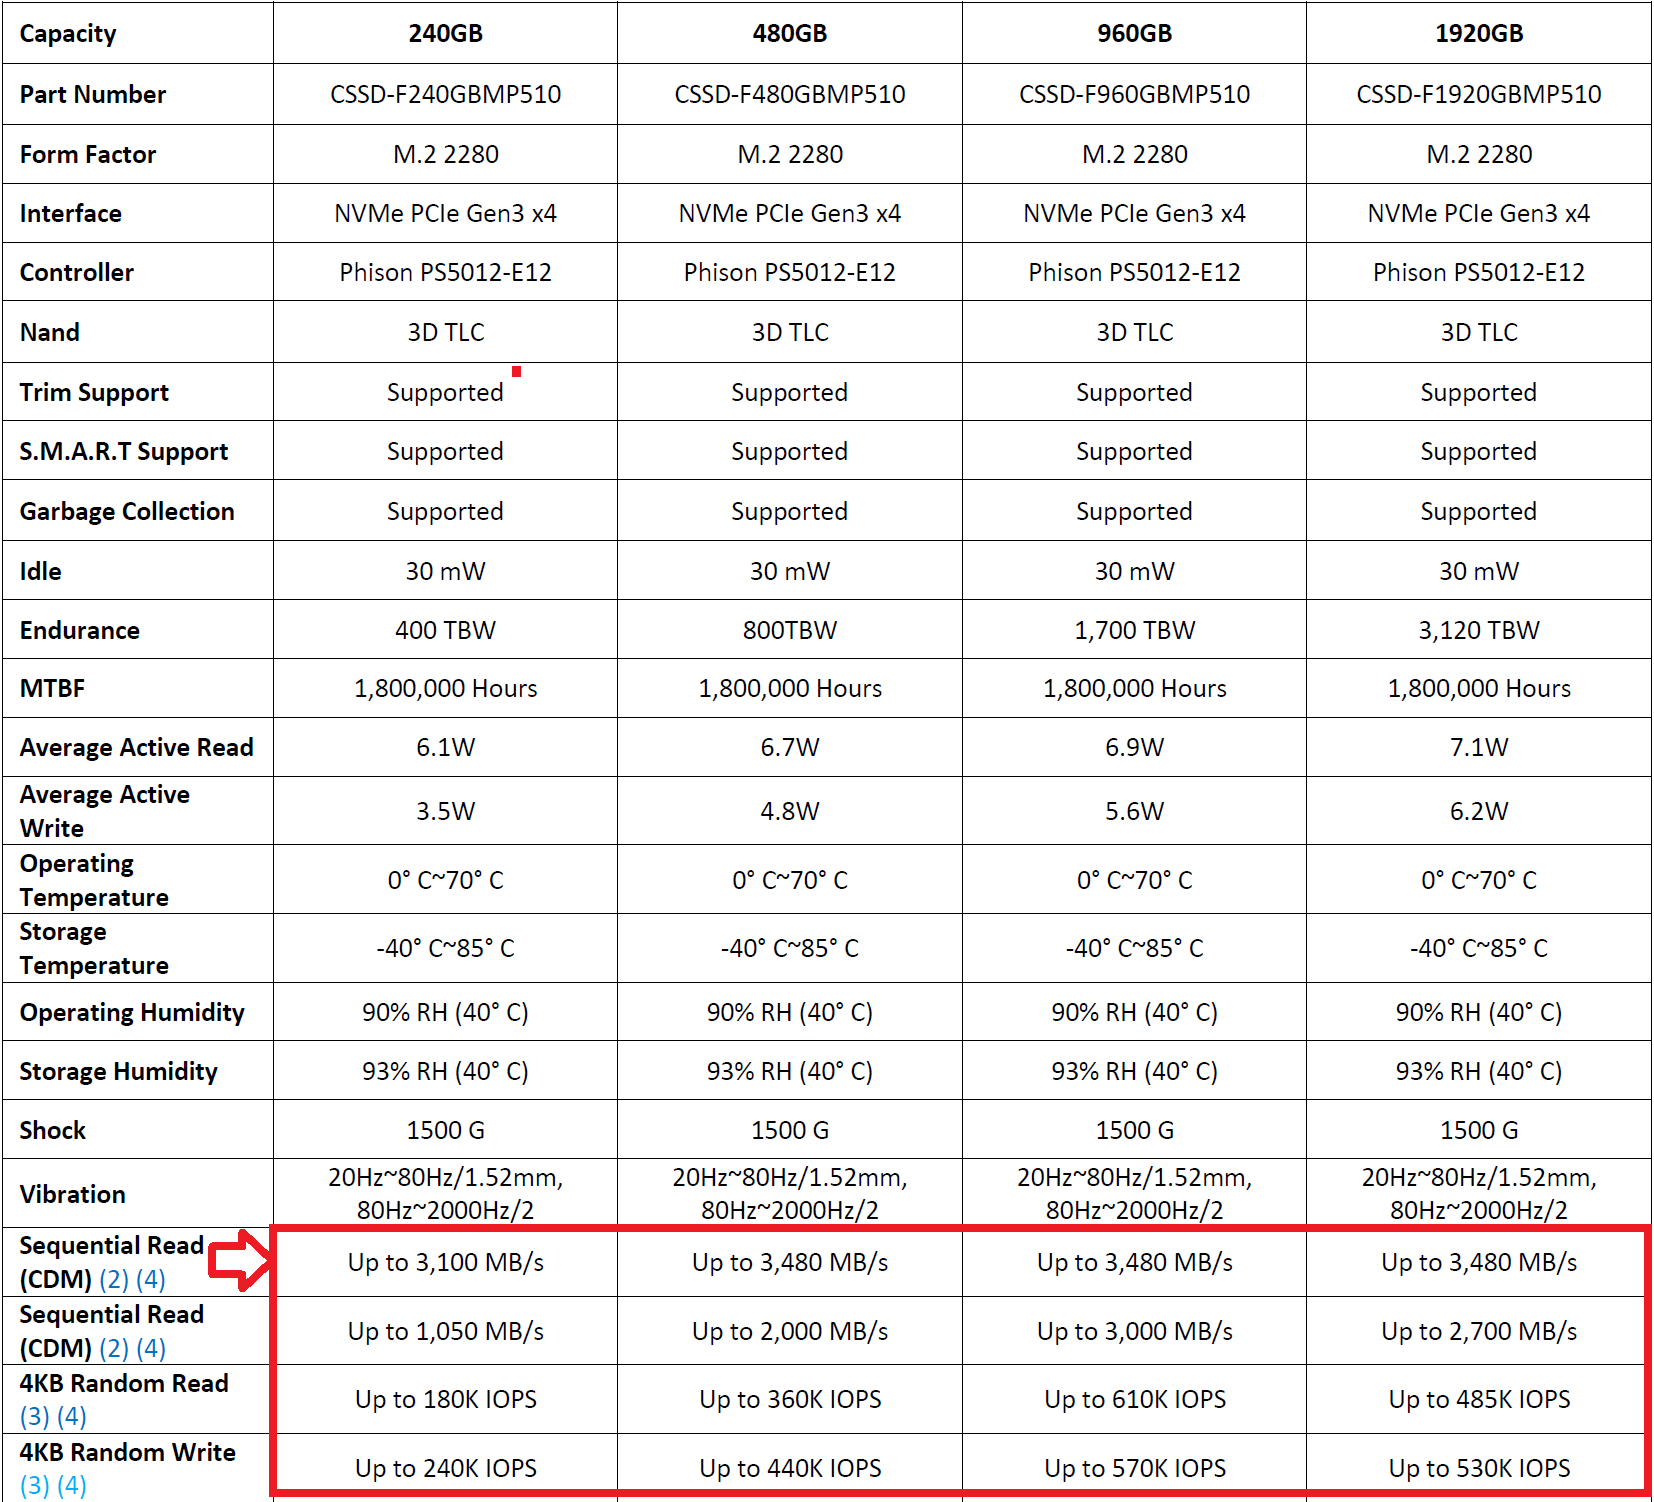This screenshot has width=1654, height=1502.
Task: Select the 1920GB capacity column header
Action: [1479, 33]
